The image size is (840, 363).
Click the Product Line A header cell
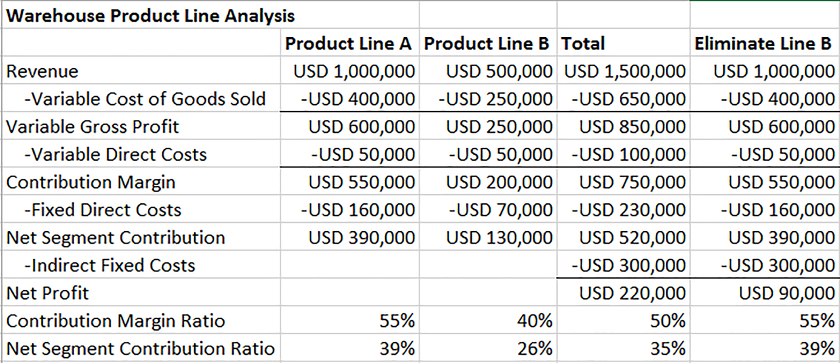point(349,43)
